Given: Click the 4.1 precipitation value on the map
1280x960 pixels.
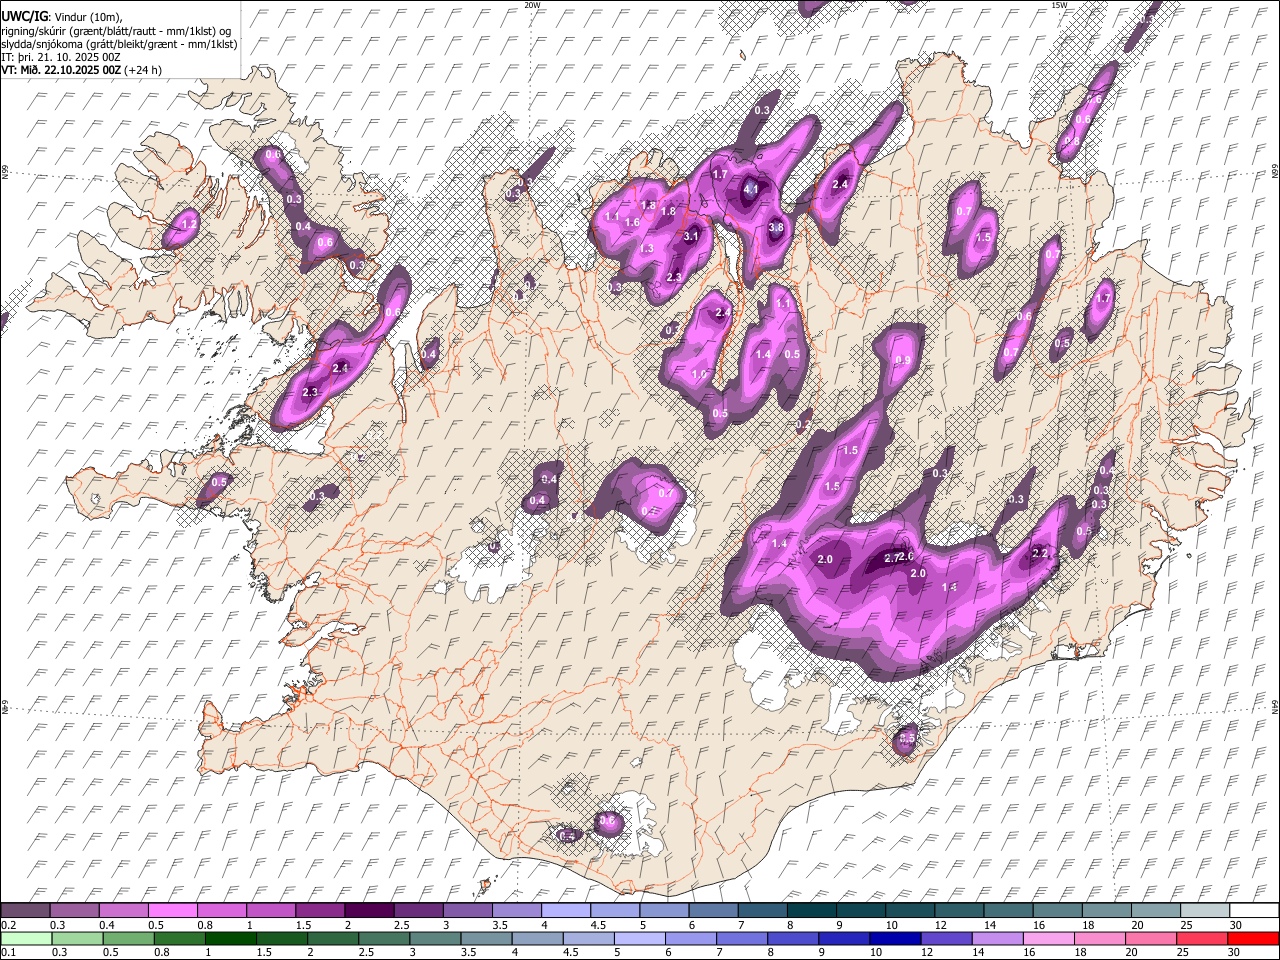Looking at the screenshot, I should point(752,188).
